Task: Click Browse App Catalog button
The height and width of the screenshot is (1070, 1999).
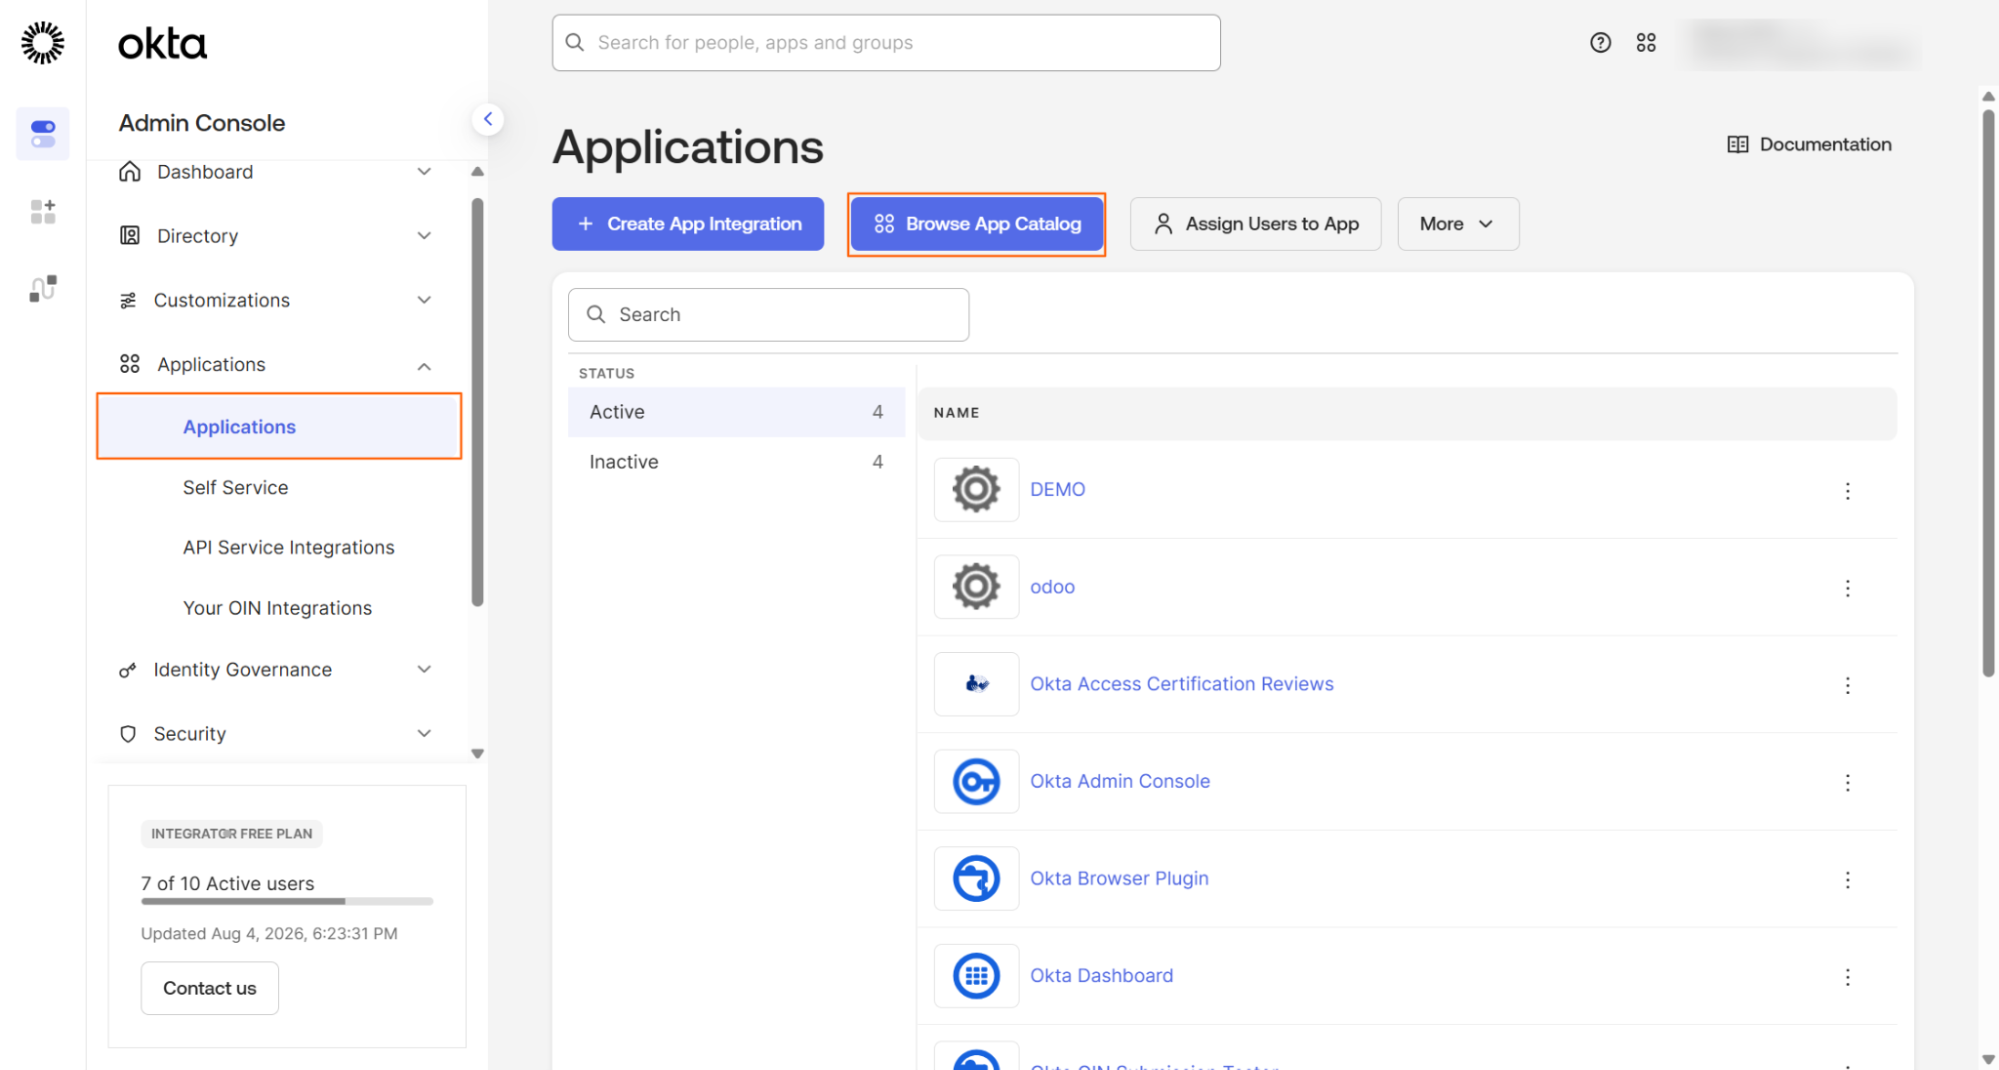Action: tap(976, 224)
